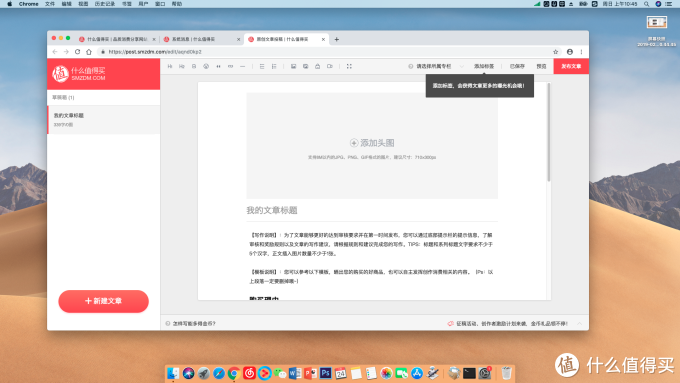
Task: Enter fullscreen editing mode
Action: 349,66
